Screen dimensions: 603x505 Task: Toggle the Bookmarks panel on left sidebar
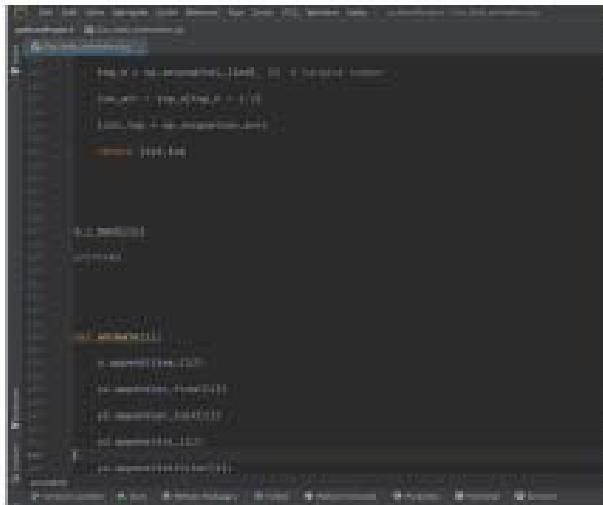[x=15, y=455]
